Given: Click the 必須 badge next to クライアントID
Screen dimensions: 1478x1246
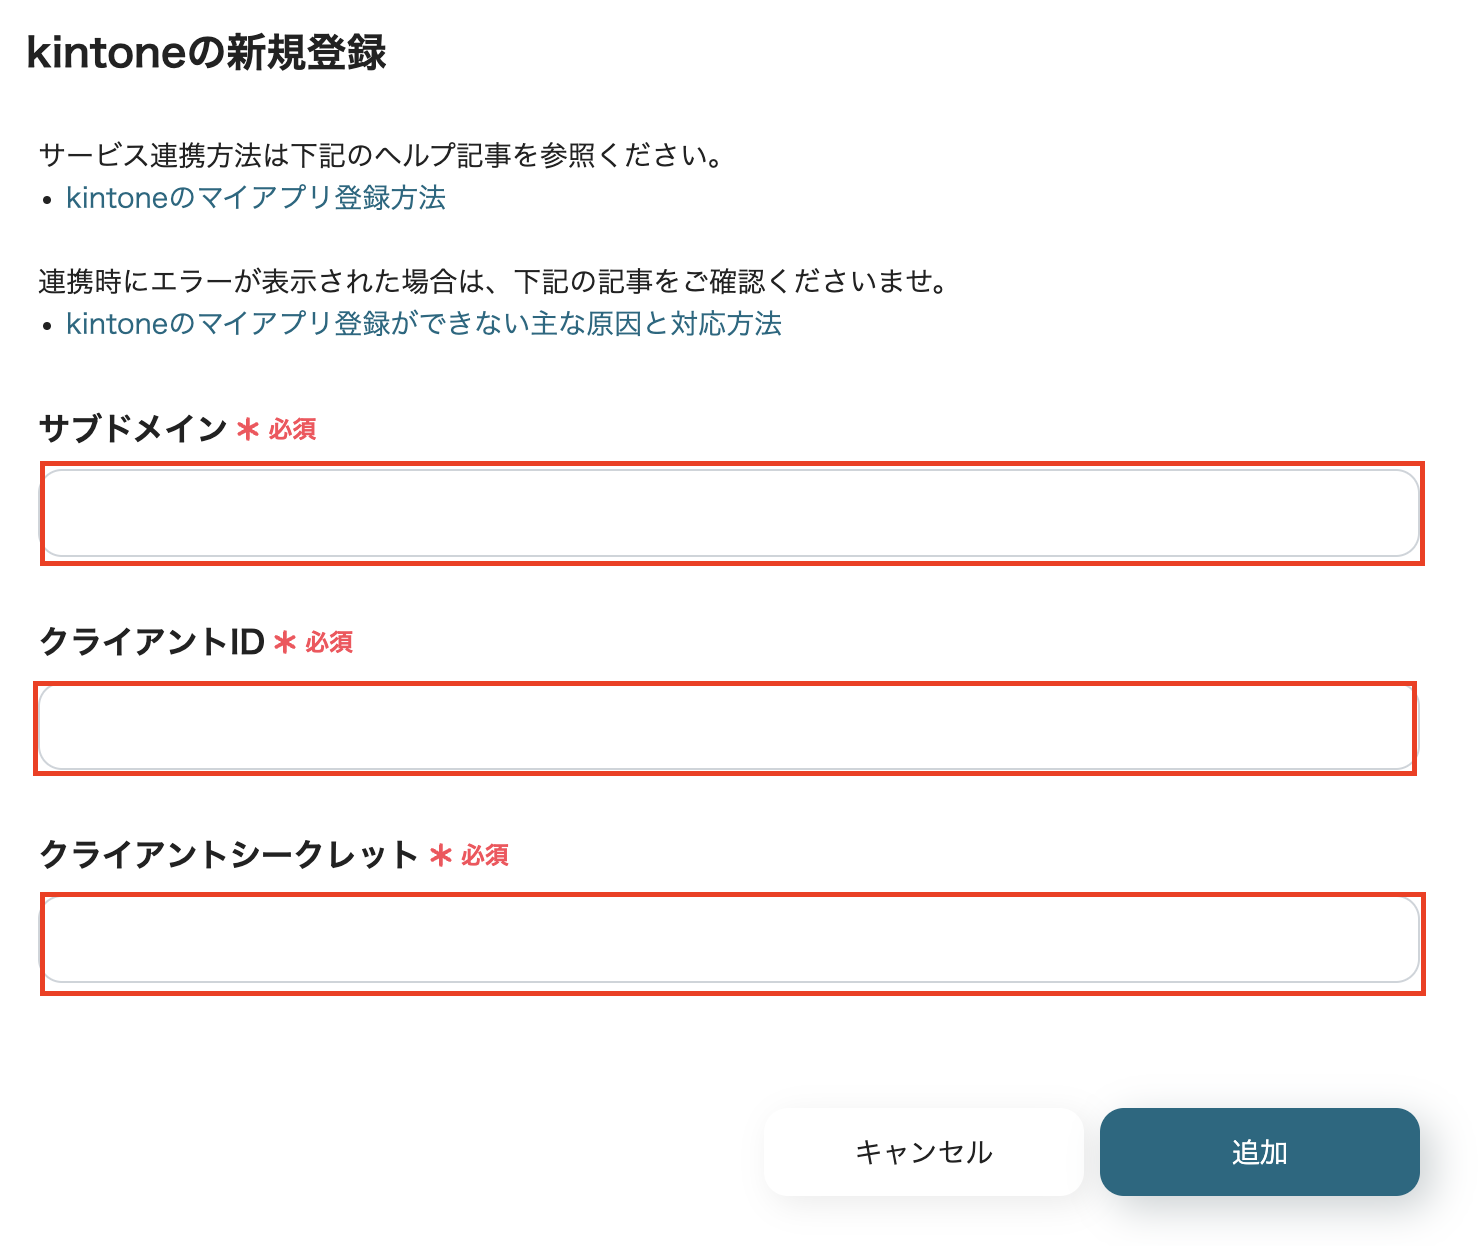Looking at the screenshot, I should [x=327, y=643].
